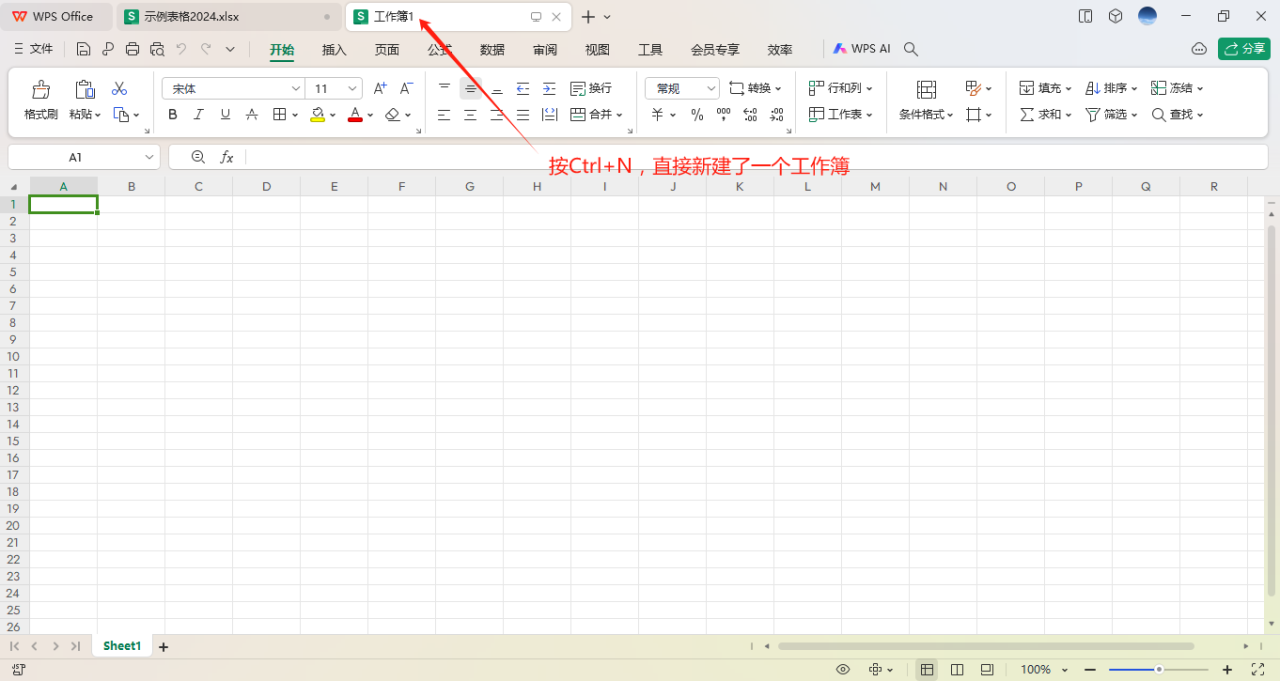Toggle left horizontal alignment
The image size is (1280, 681).
pyautogui.click(x=444, y=115)
